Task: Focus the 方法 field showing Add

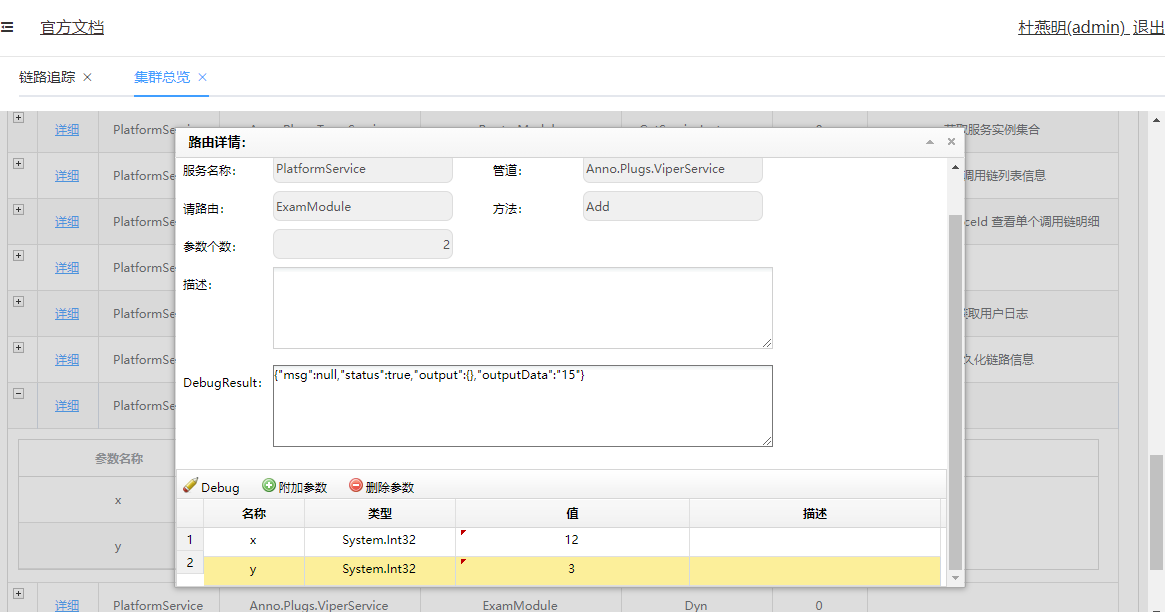Action: click(x=672, y=206)
